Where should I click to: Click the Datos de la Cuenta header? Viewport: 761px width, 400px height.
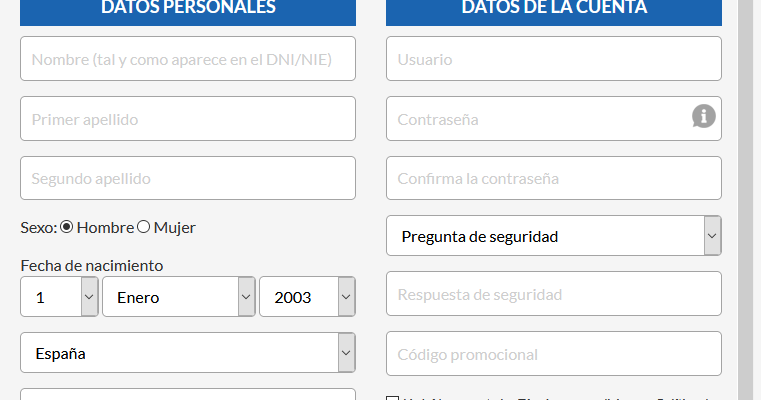(x=554, y=10)
